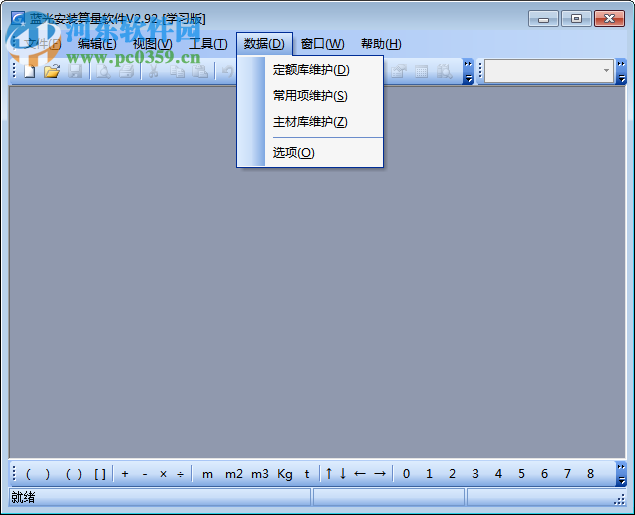Click the Cut scissors icon

coord(153,72)
